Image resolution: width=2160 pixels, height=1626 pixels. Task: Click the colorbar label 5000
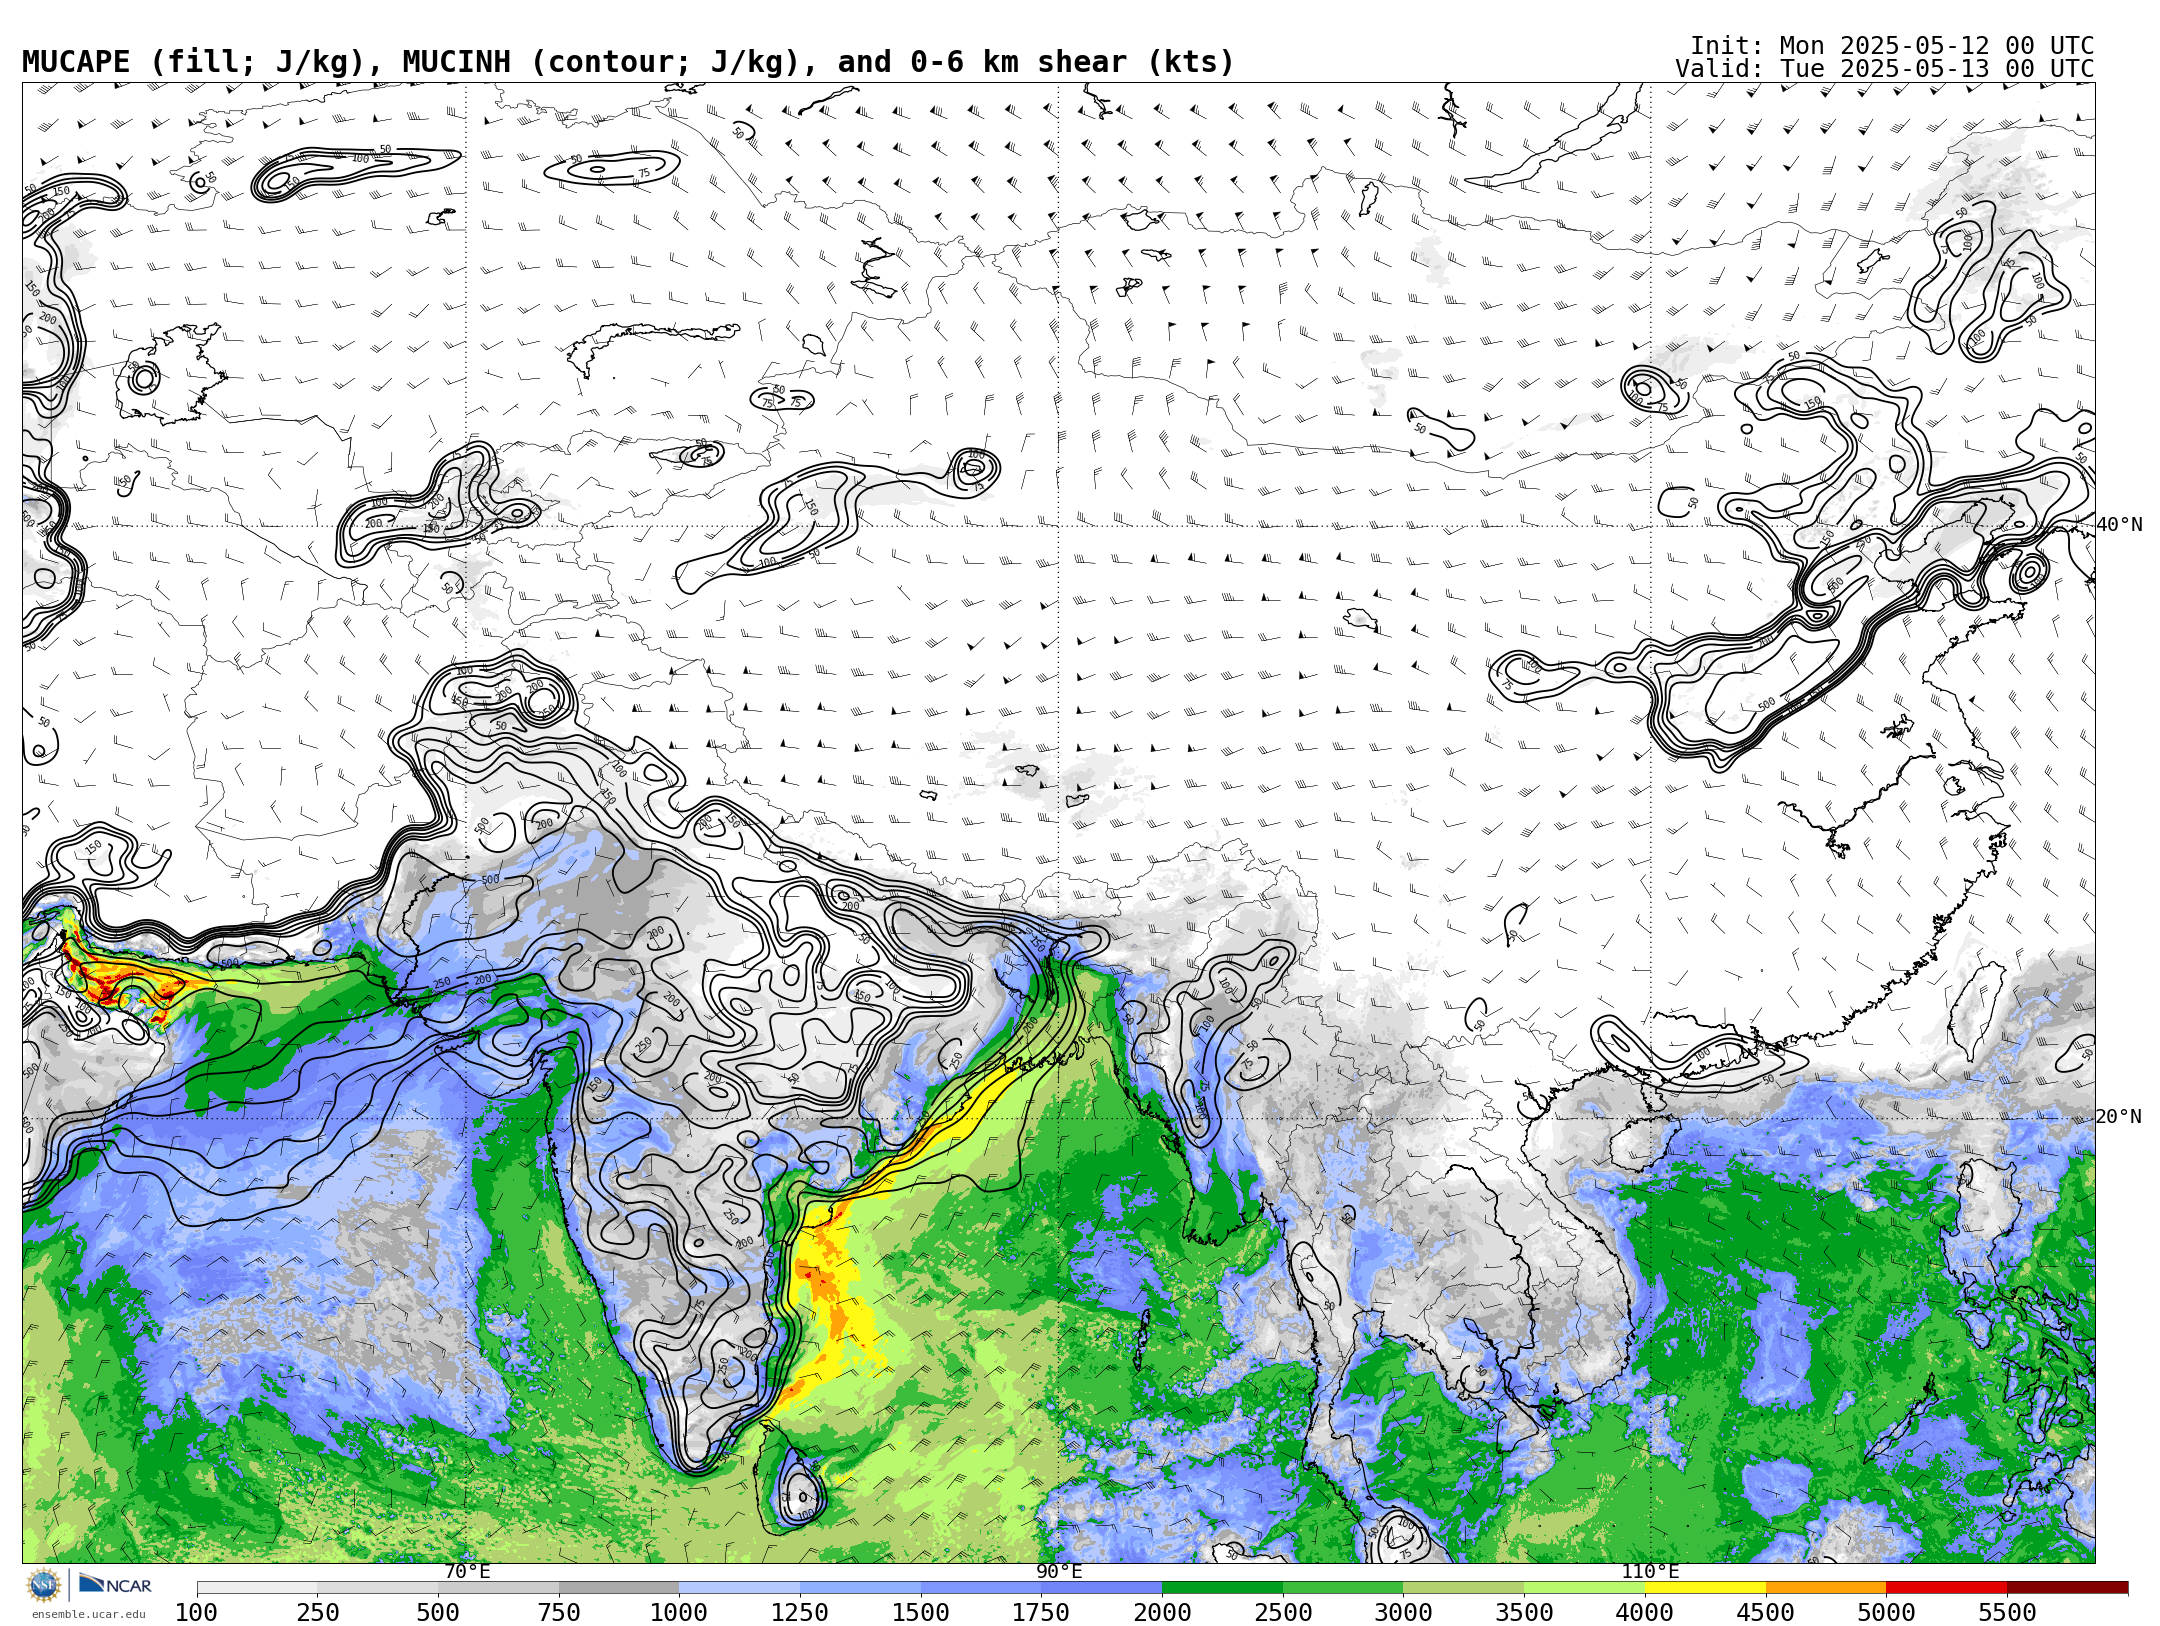[1886, 1613]
